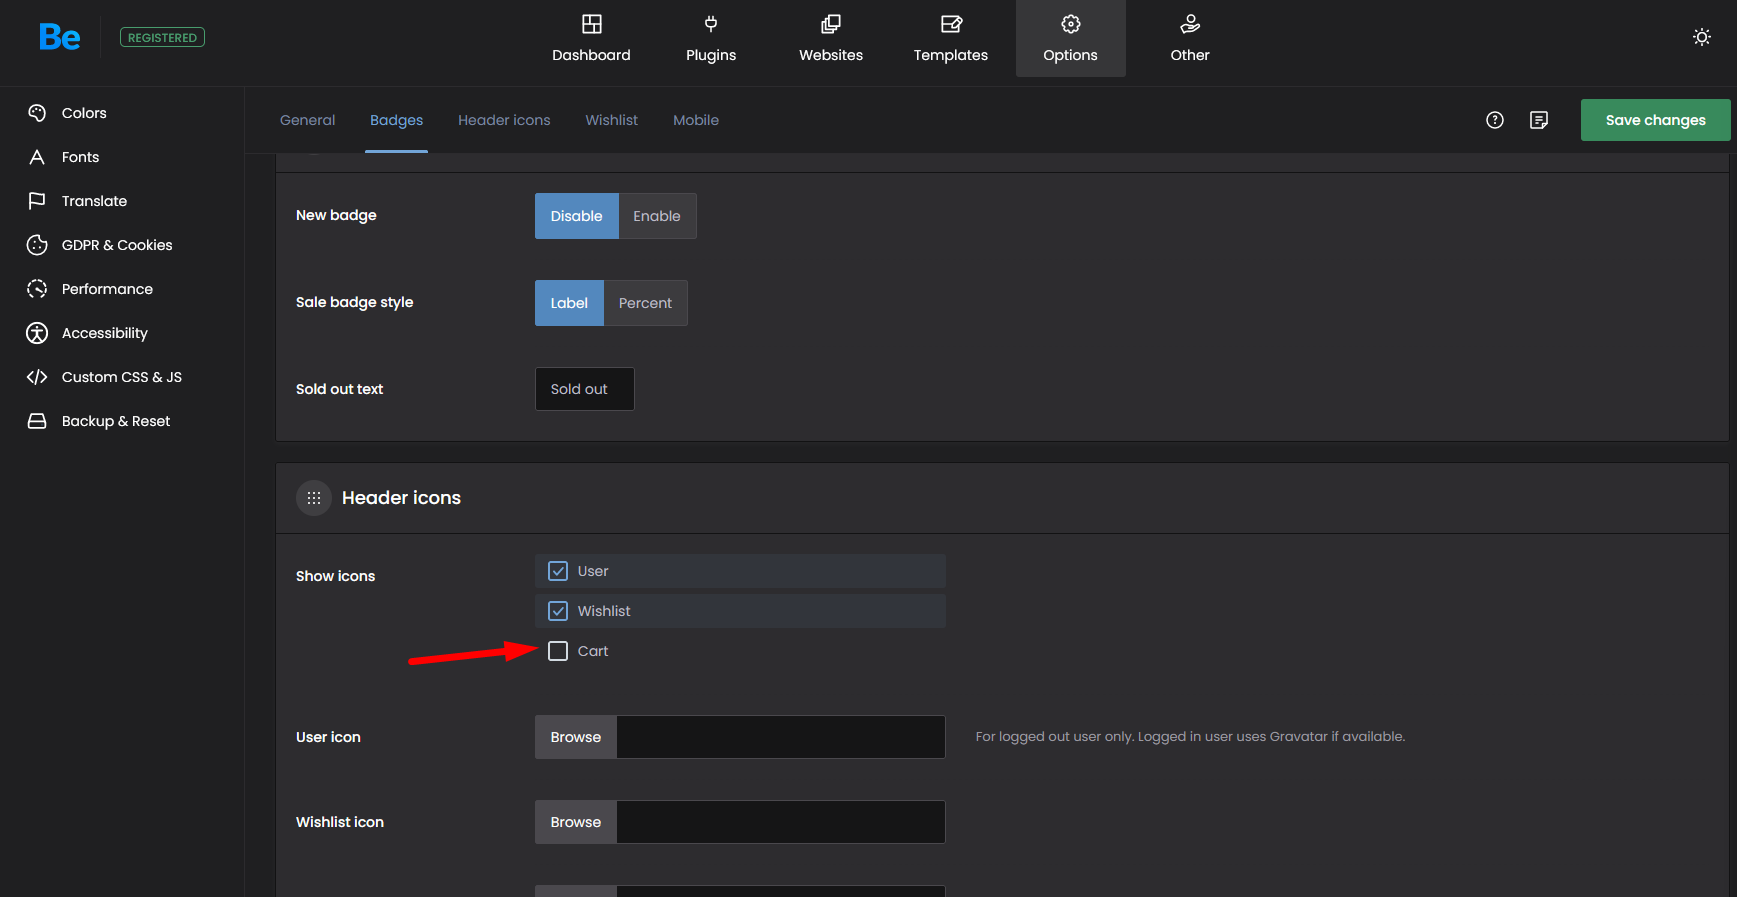1737x897 pixels.
Task: Open Performance settings in sidebar
Action: (107, 289)
